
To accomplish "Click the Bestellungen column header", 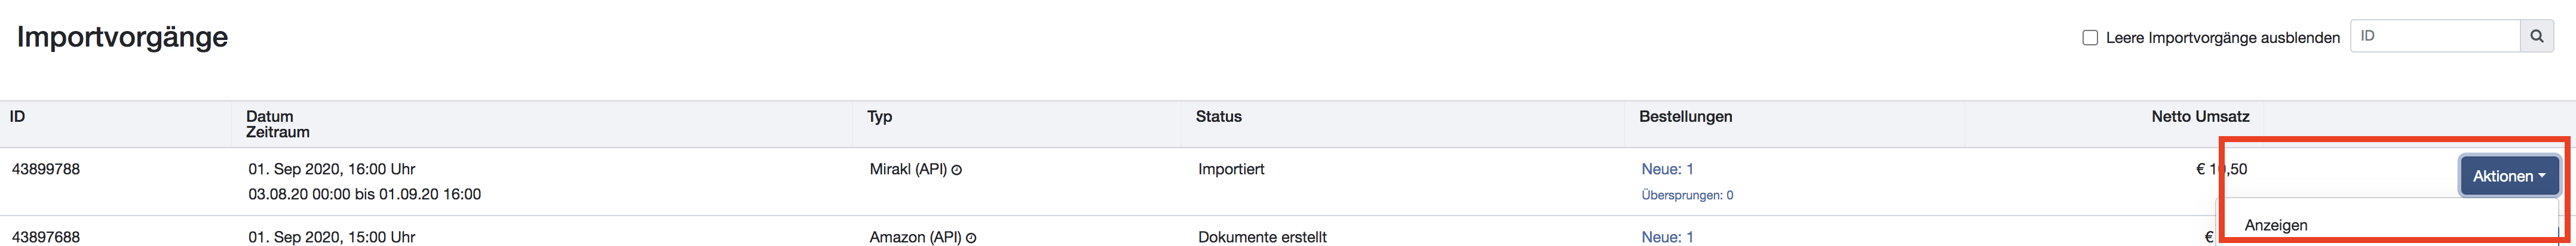I will 1685,116.
